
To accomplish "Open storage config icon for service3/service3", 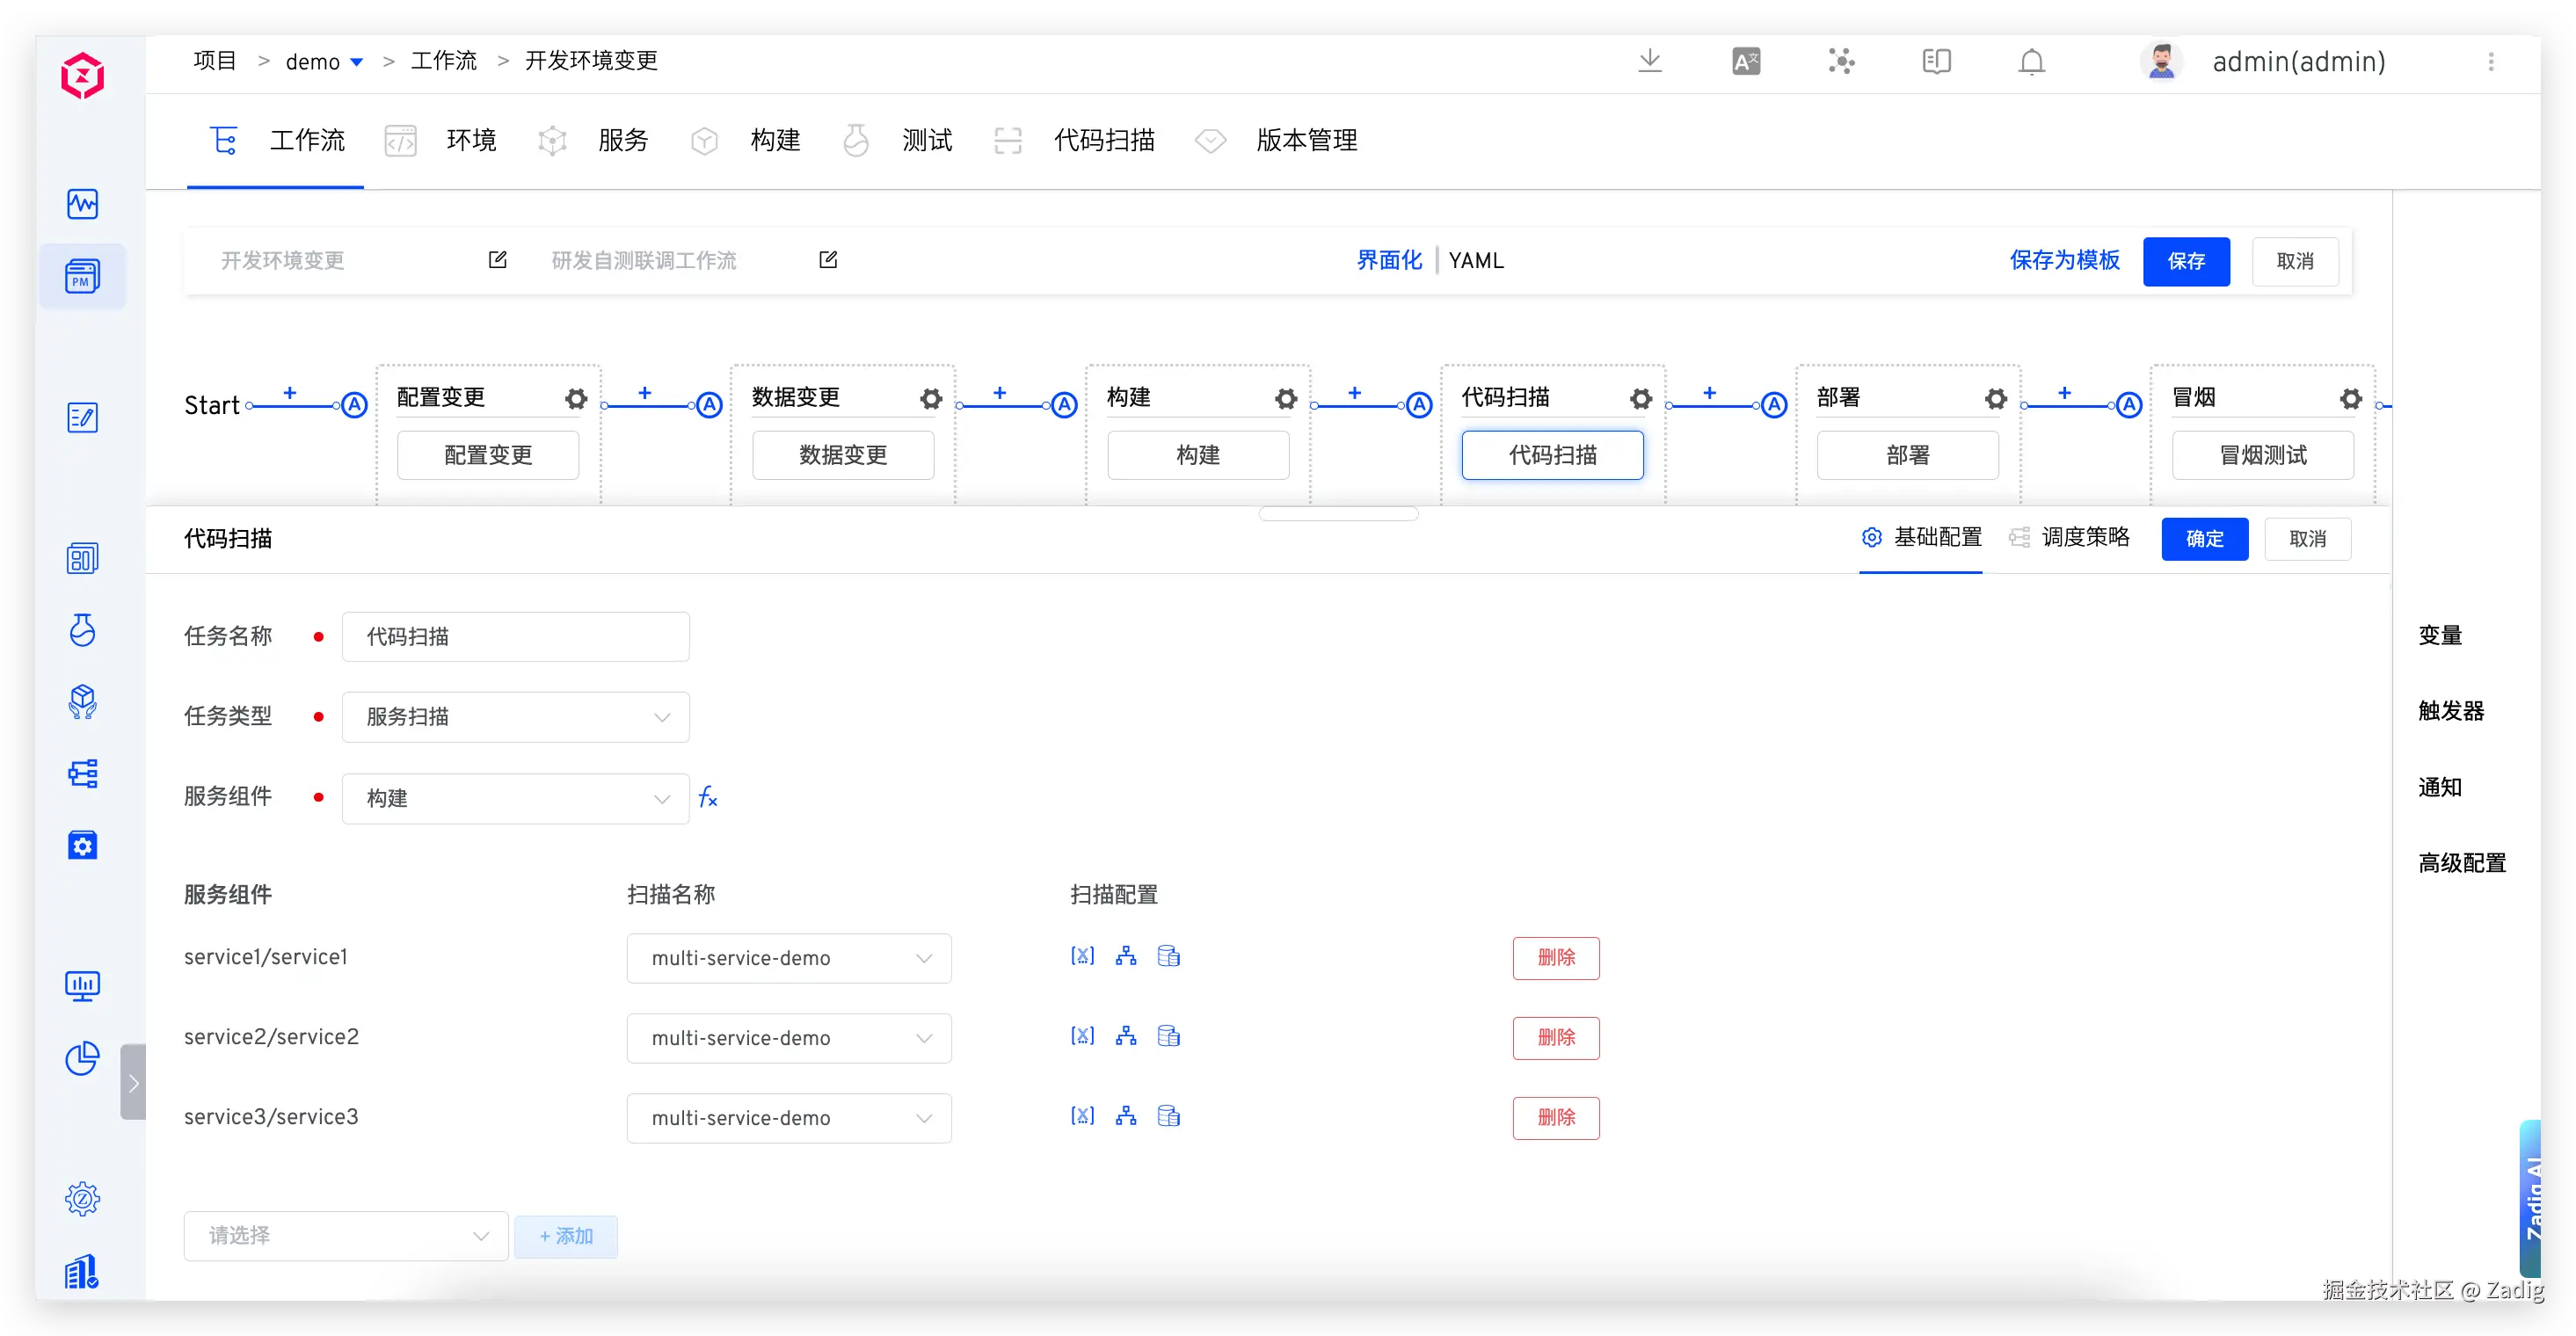I will [x=1168, y=1116].
